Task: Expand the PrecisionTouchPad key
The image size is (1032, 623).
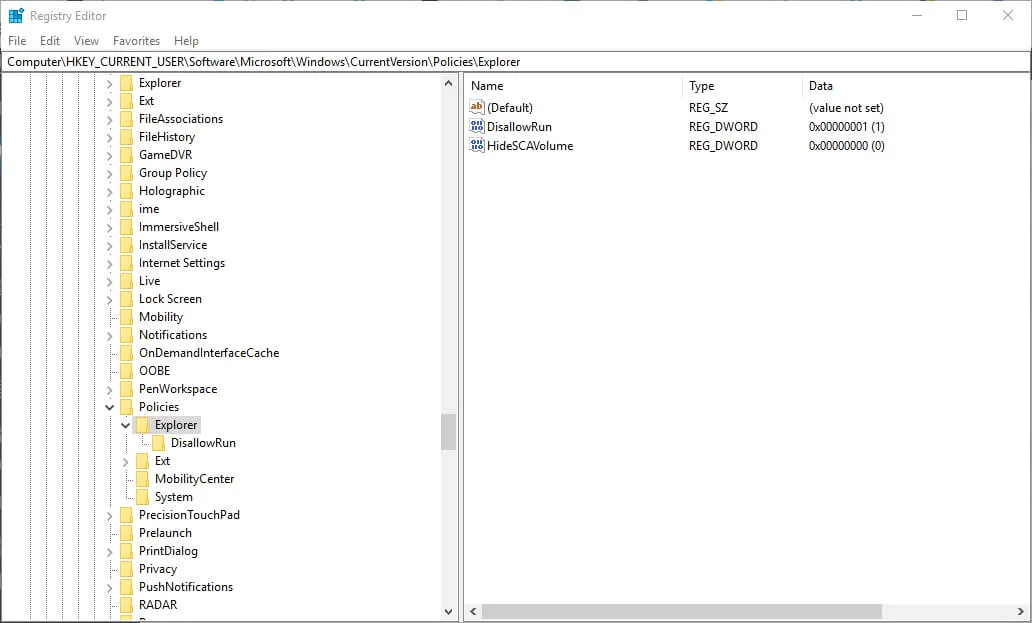Action: (x=109, y=515)
